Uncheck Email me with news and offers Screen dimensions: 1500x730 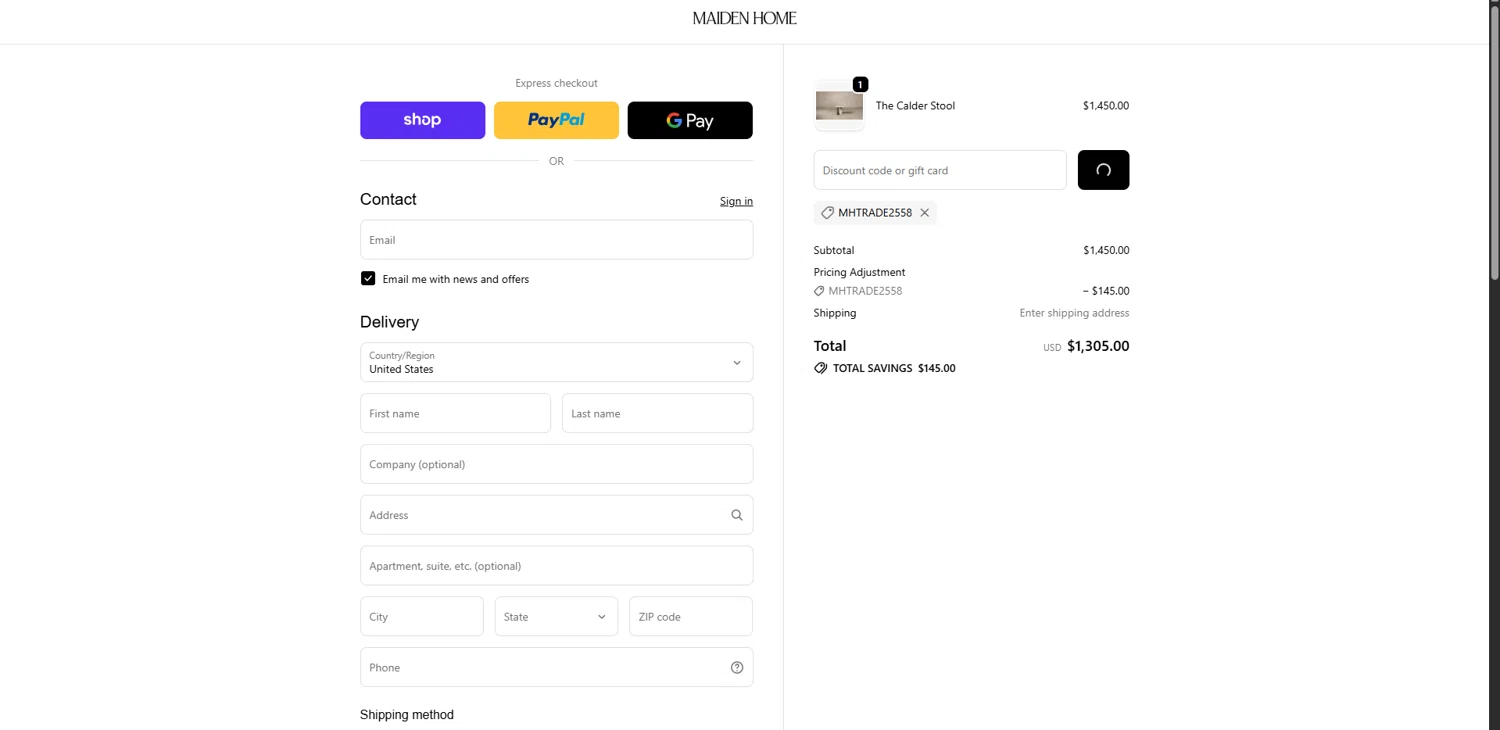pyautogui.click(x=368, y=279)
